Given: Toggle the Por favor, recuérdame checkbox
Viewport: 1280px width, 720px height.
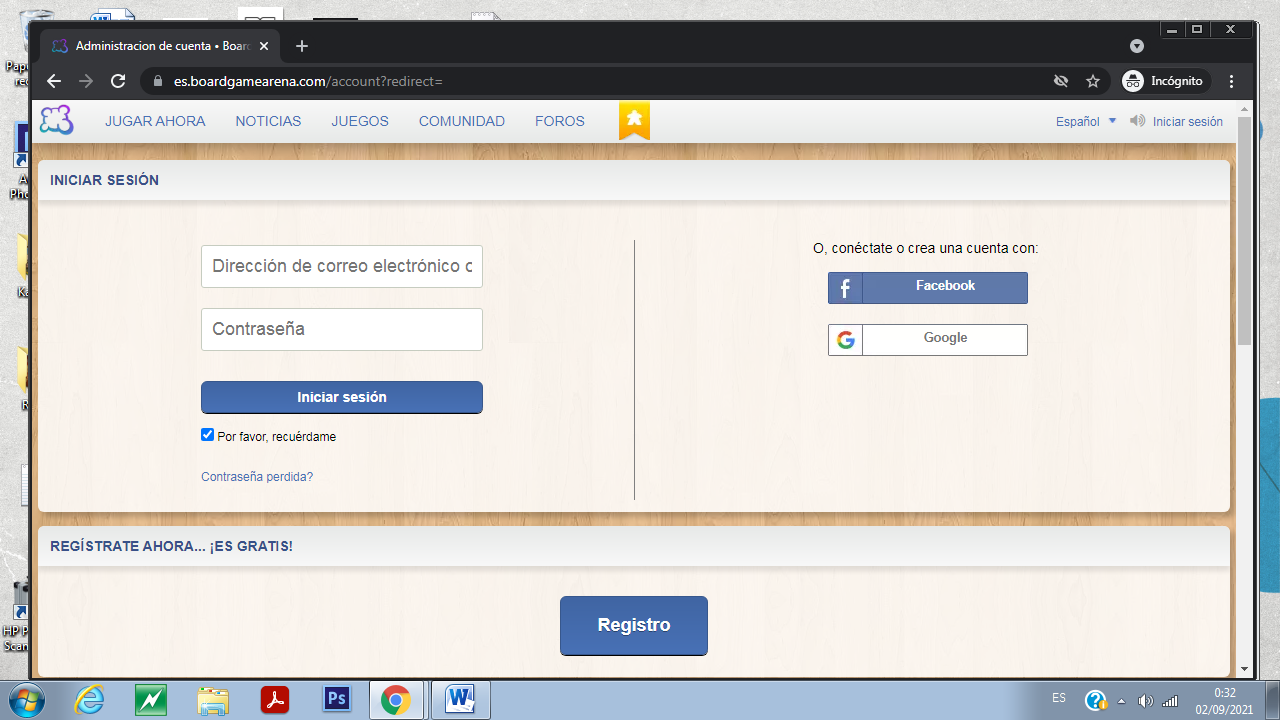Looking at the screenshot, I should coord(208,435).
